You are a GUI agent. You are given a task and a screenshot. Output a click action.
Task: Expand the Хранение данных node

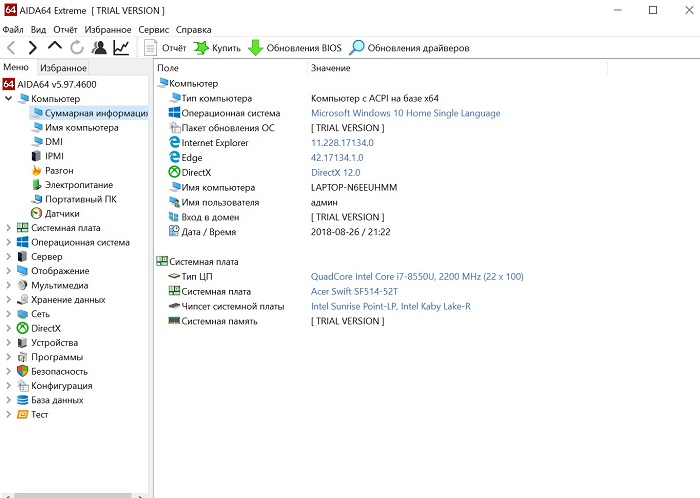click(x=8, y=299)
